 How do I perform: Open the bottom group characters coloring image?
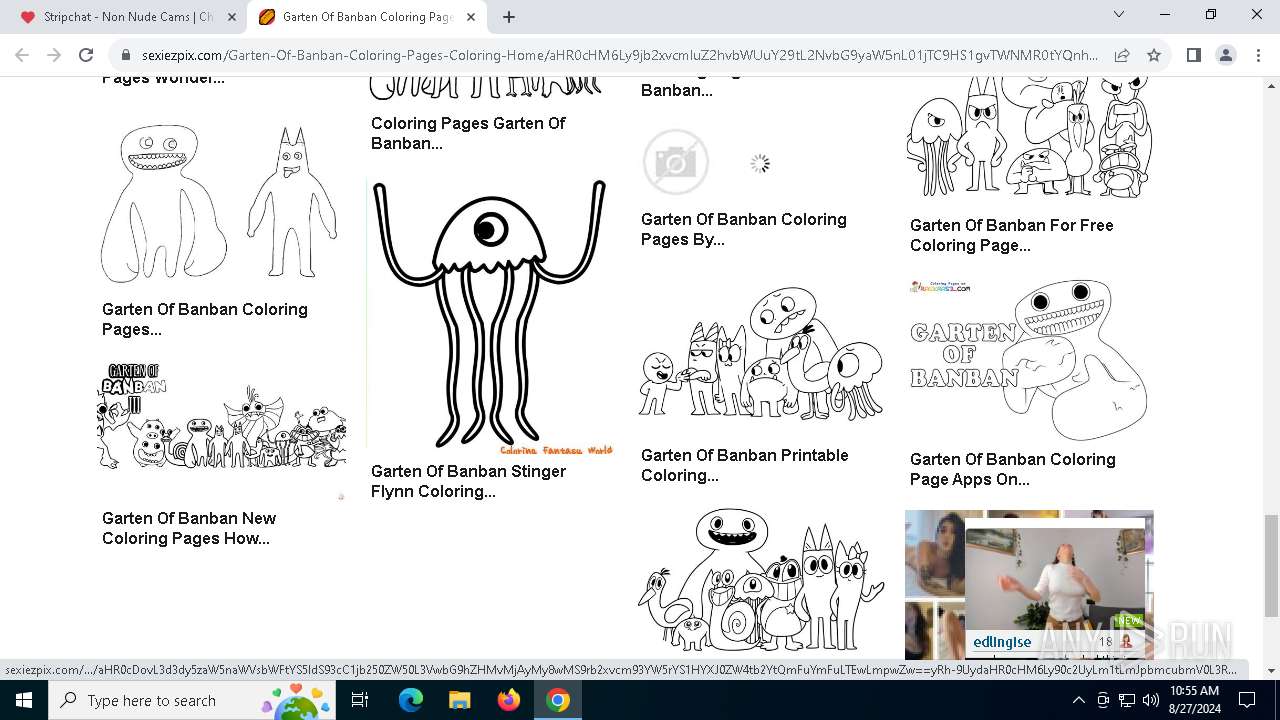point(761,580)
